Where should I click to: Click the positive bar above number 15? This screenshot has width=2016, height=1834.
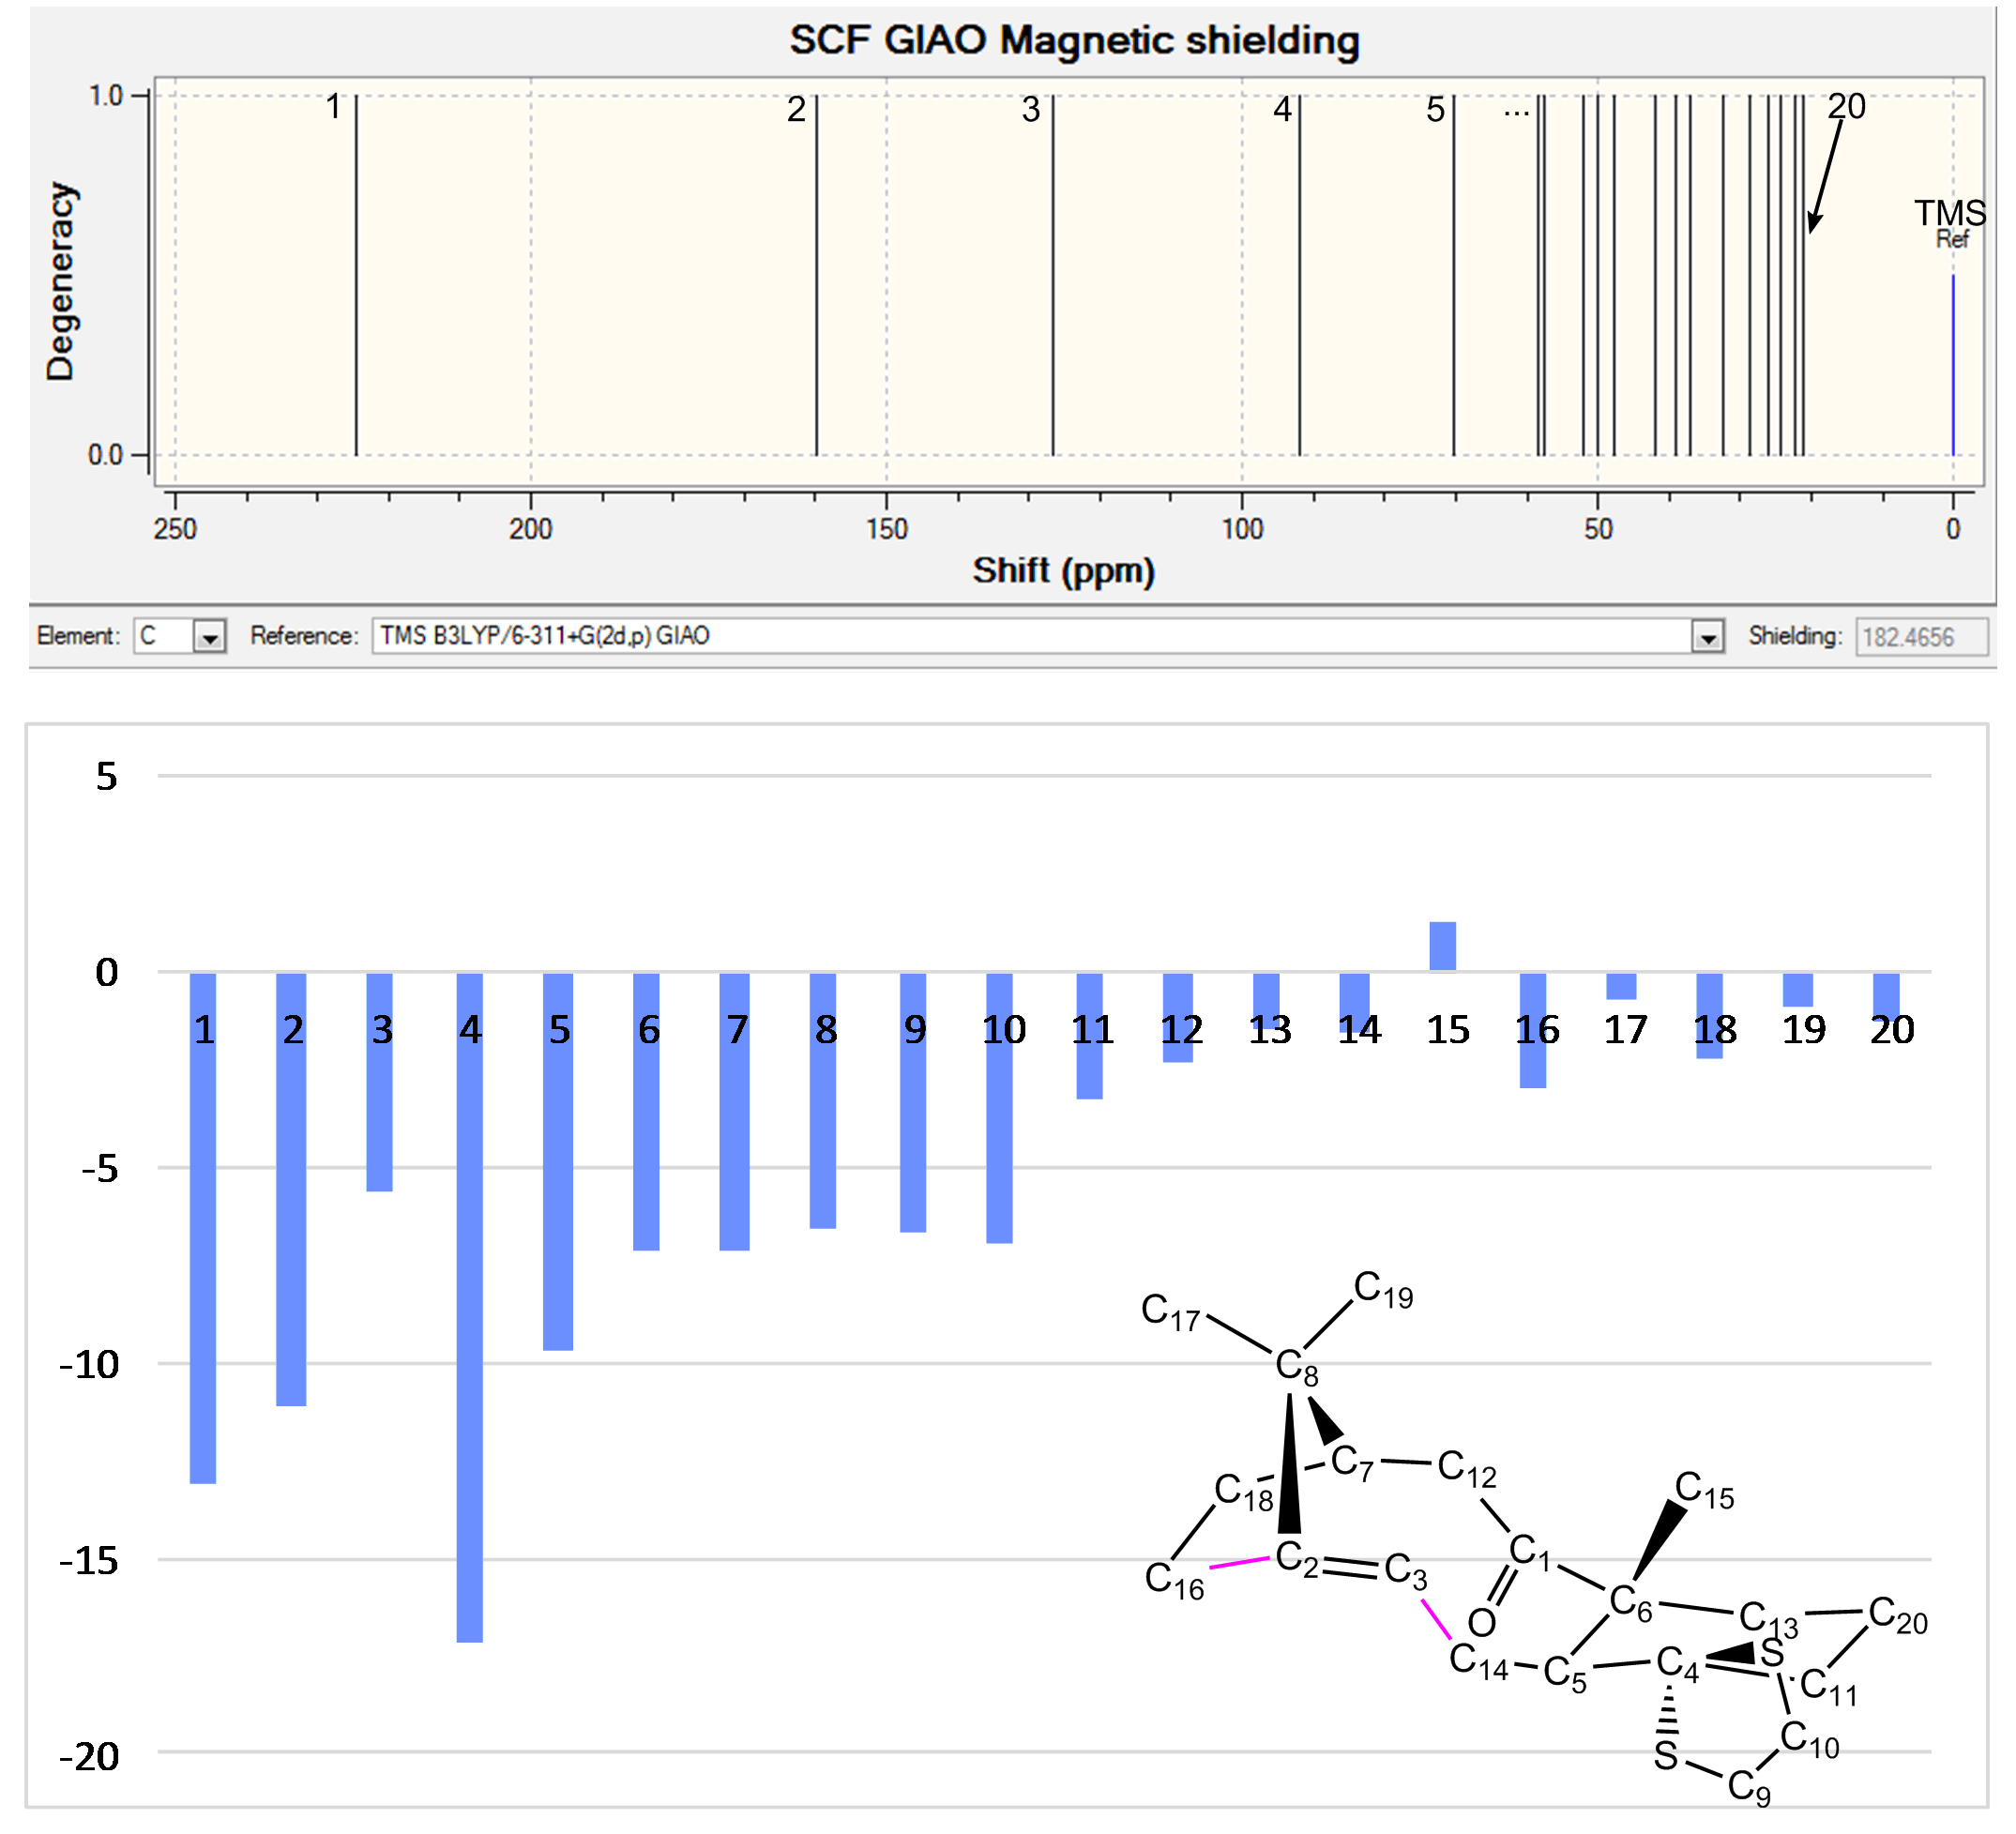[1442, 946]
